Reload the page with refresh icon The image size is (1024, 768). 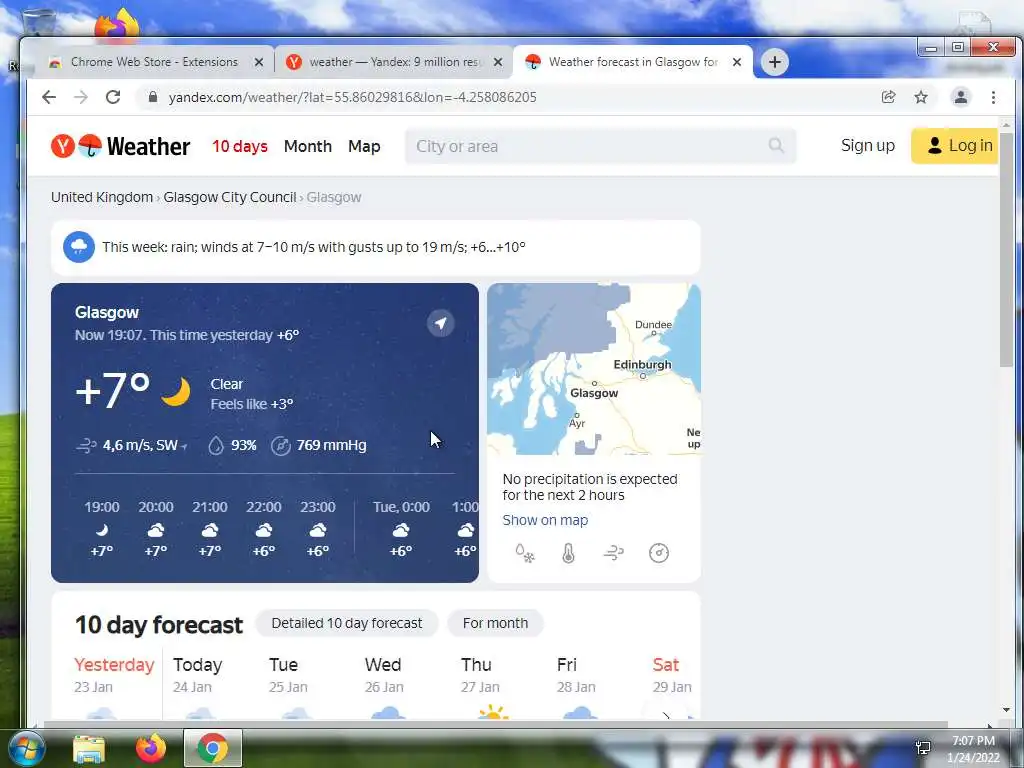coord(113,97)
